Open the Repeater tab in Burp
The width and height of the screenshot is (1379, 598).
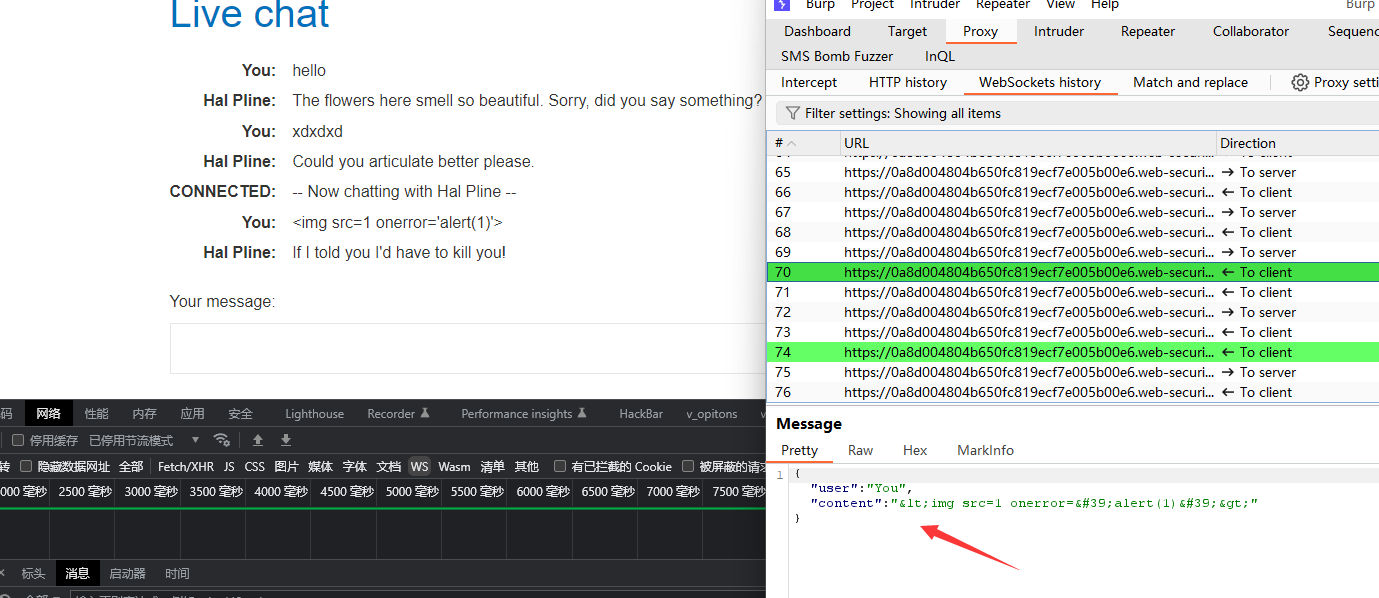1147,31
